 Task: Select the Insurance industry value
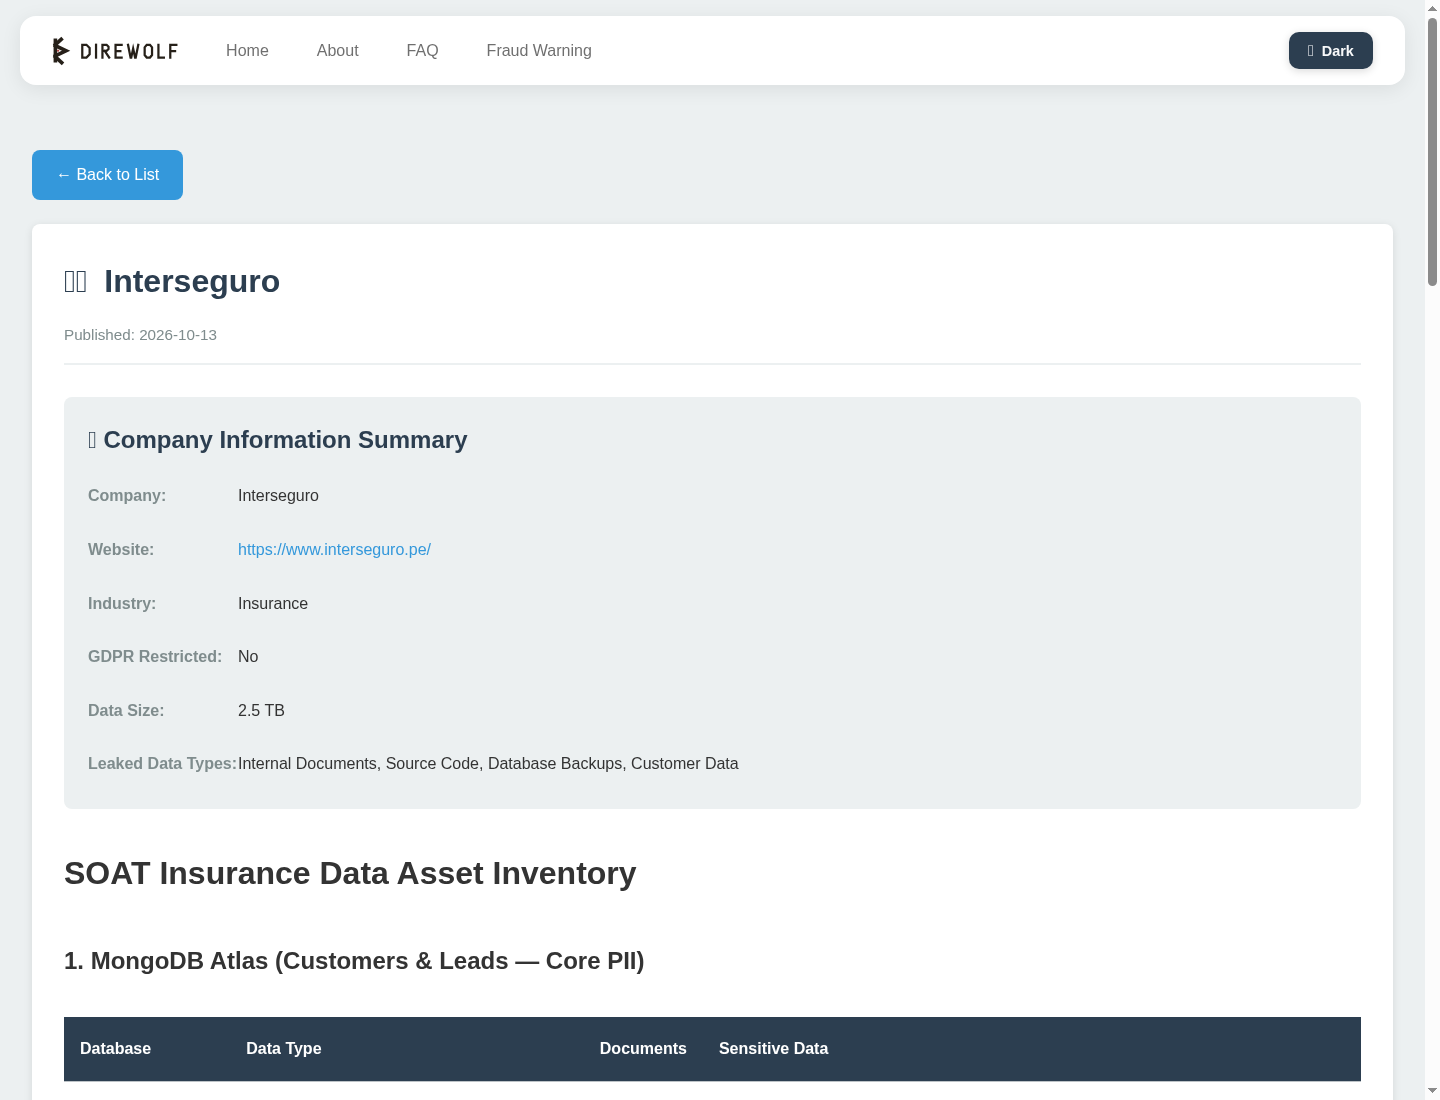click(x=273, y=603)
